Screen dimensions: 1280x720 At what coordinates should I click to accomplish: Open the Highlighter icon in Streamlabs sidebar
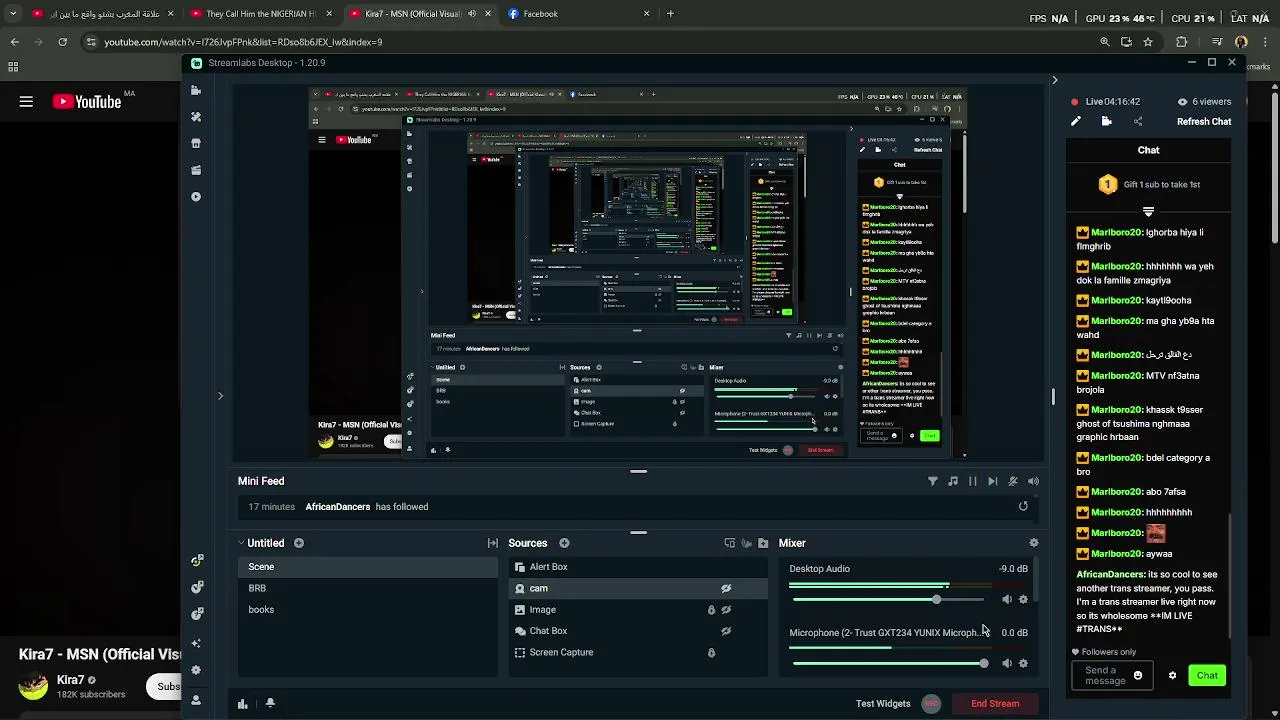click(196, 170)
